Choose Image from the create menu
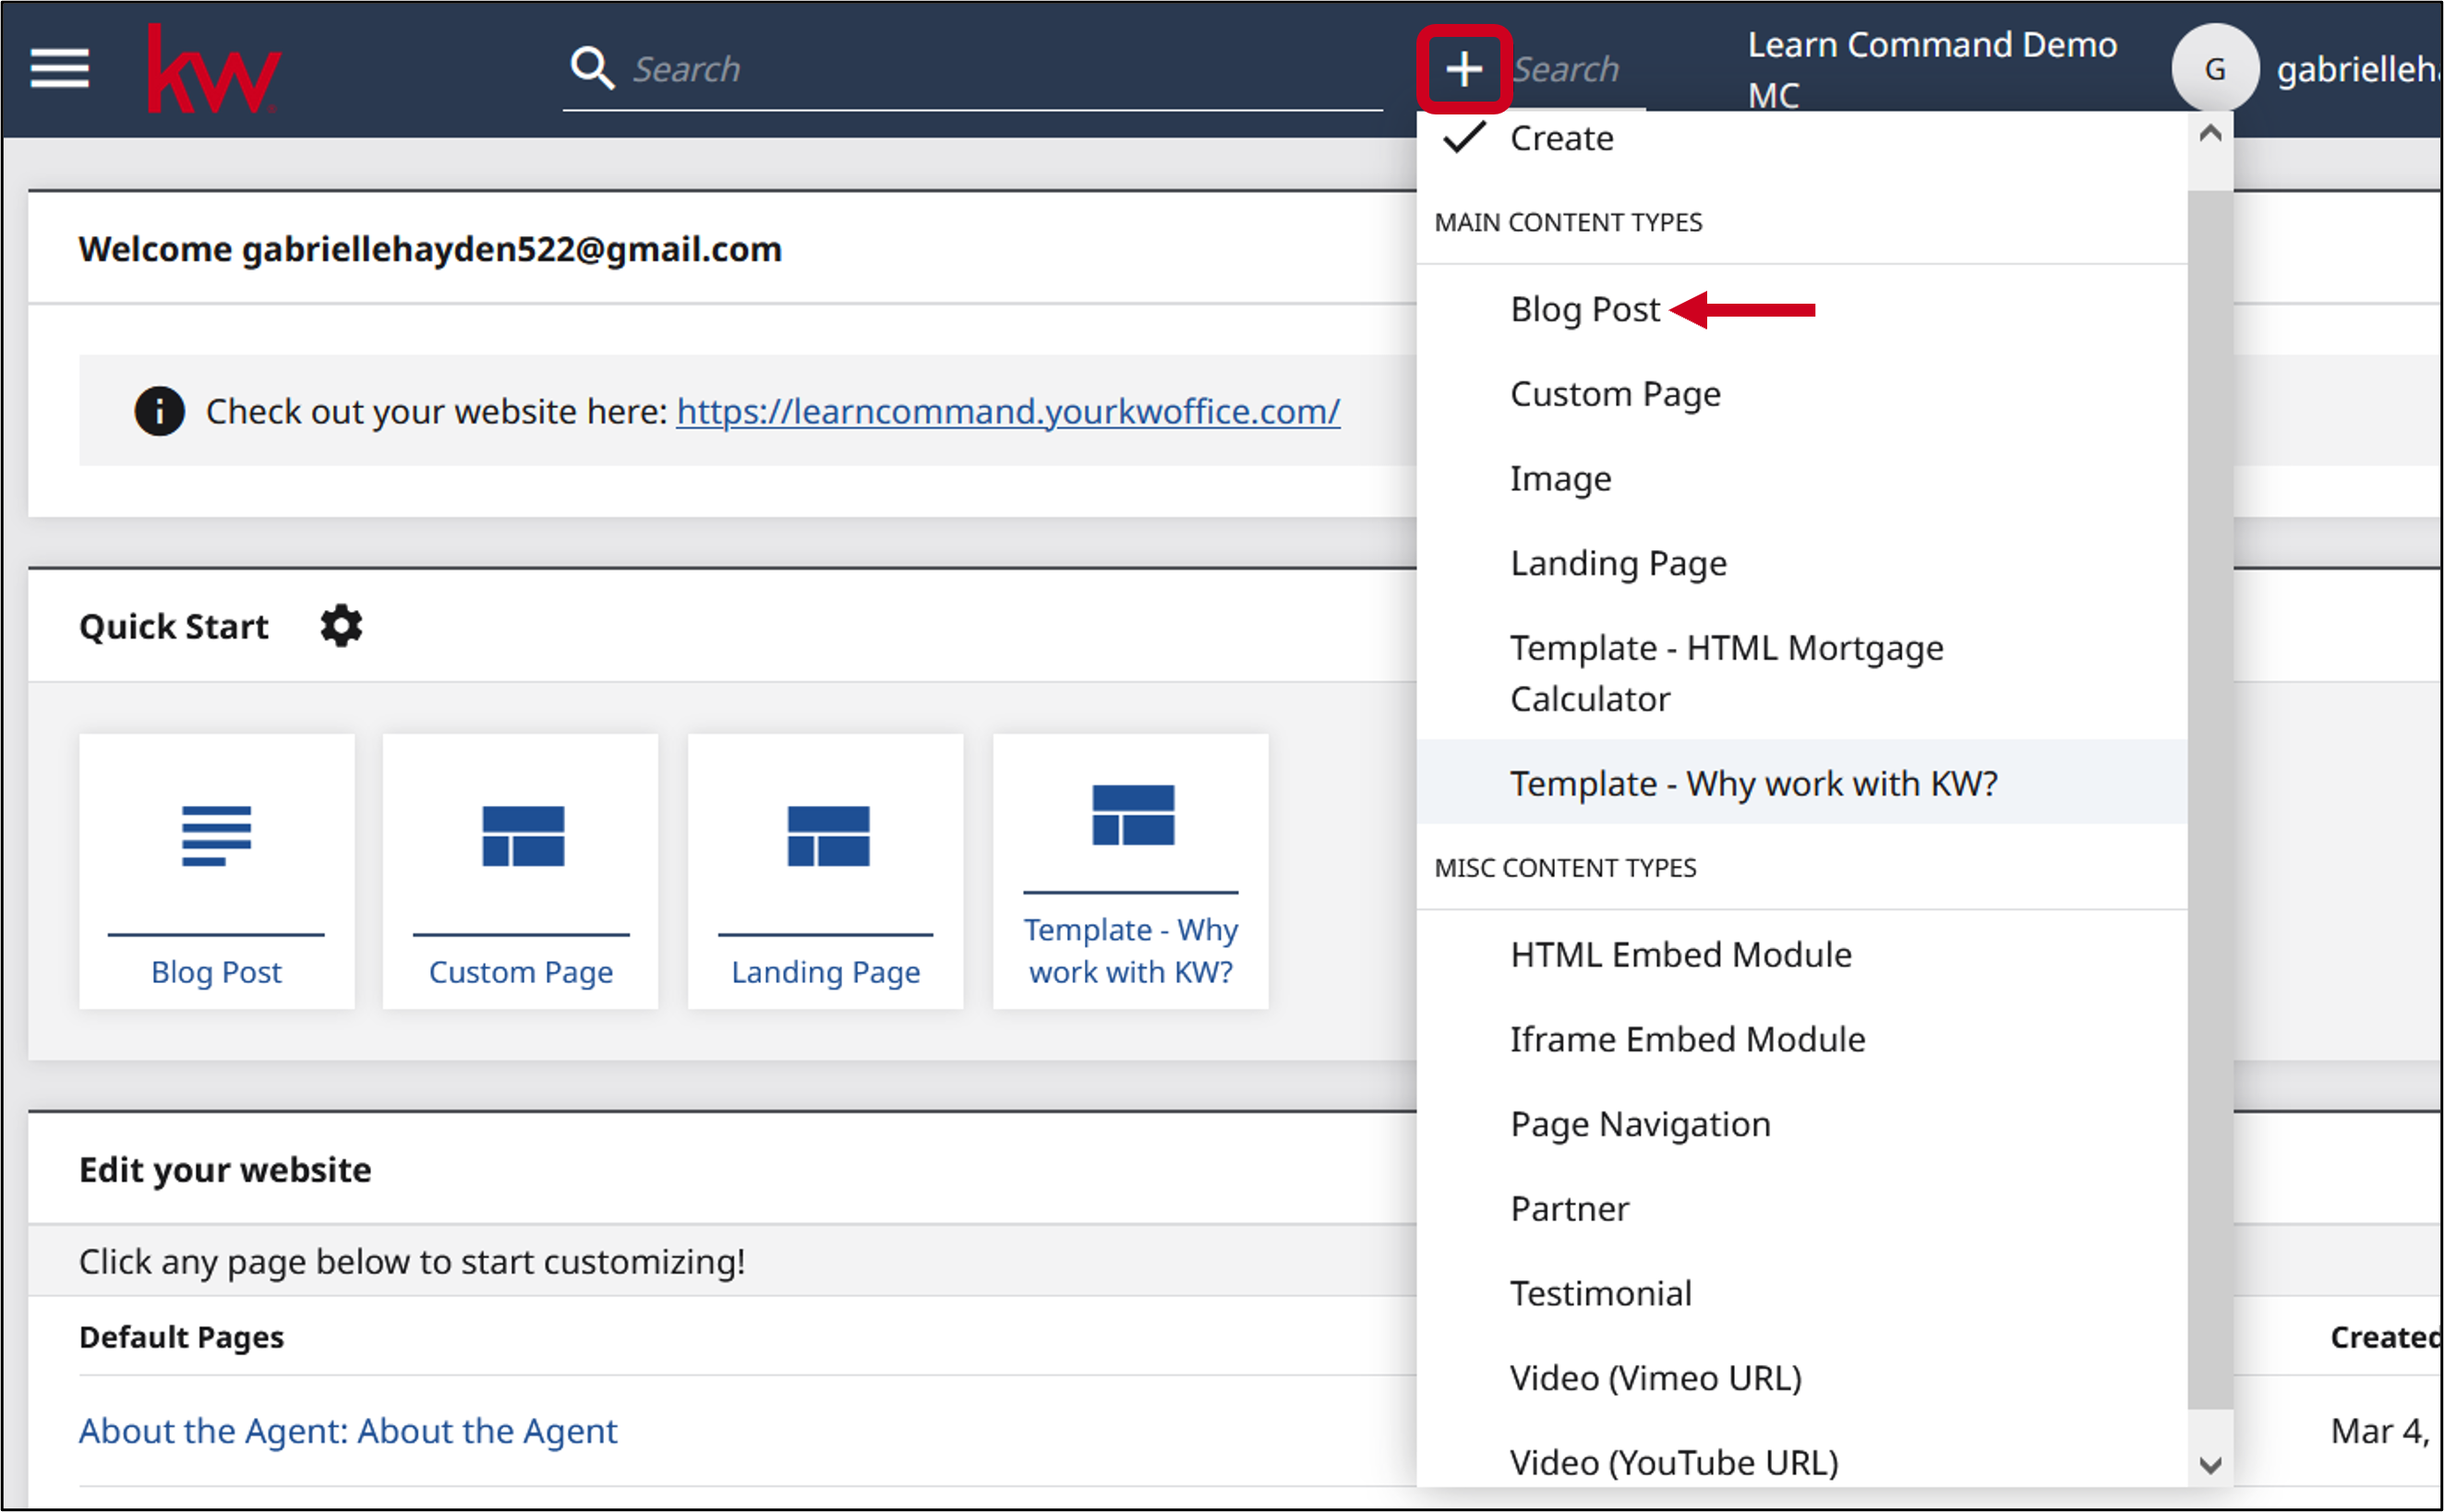 (x=1802, y=479)
